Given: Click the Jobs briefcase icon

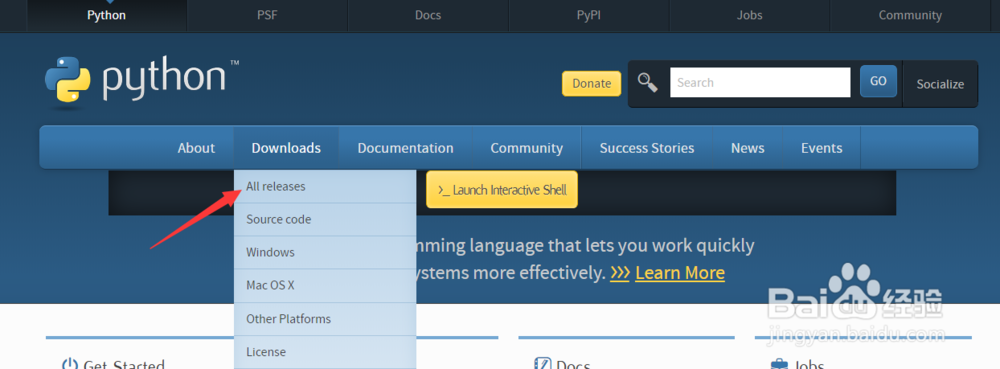Looking at the screenshot, I should [x=779, y=365].
